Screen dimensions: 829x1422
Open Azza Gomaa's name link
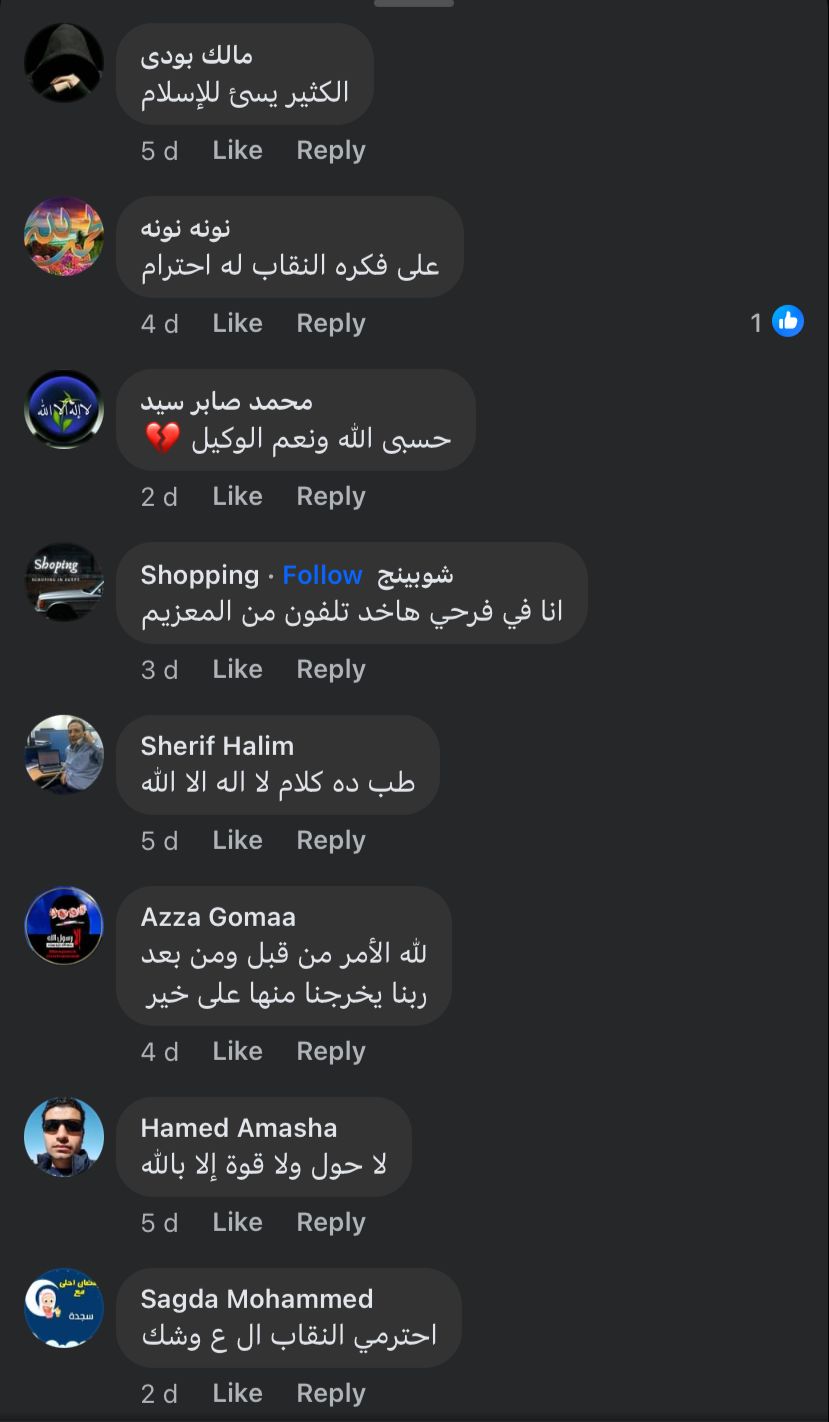(x=218, y=917)
